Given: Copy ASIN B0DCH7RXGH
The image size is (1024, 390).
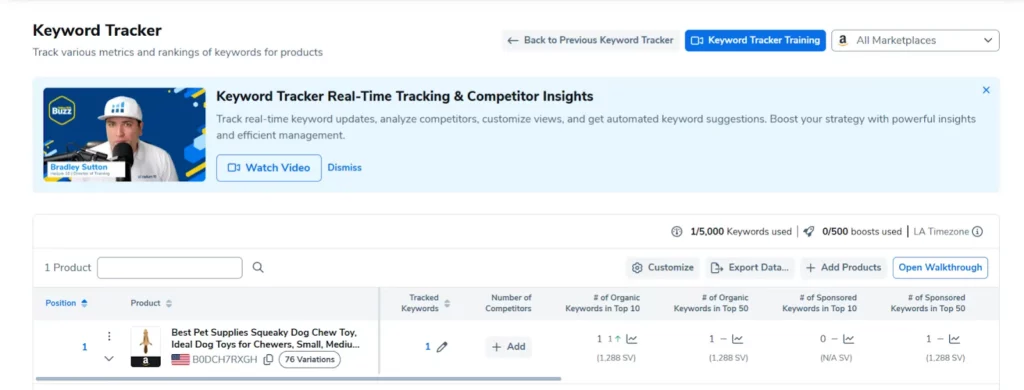Looking at the screenshot, I should 268,360.
